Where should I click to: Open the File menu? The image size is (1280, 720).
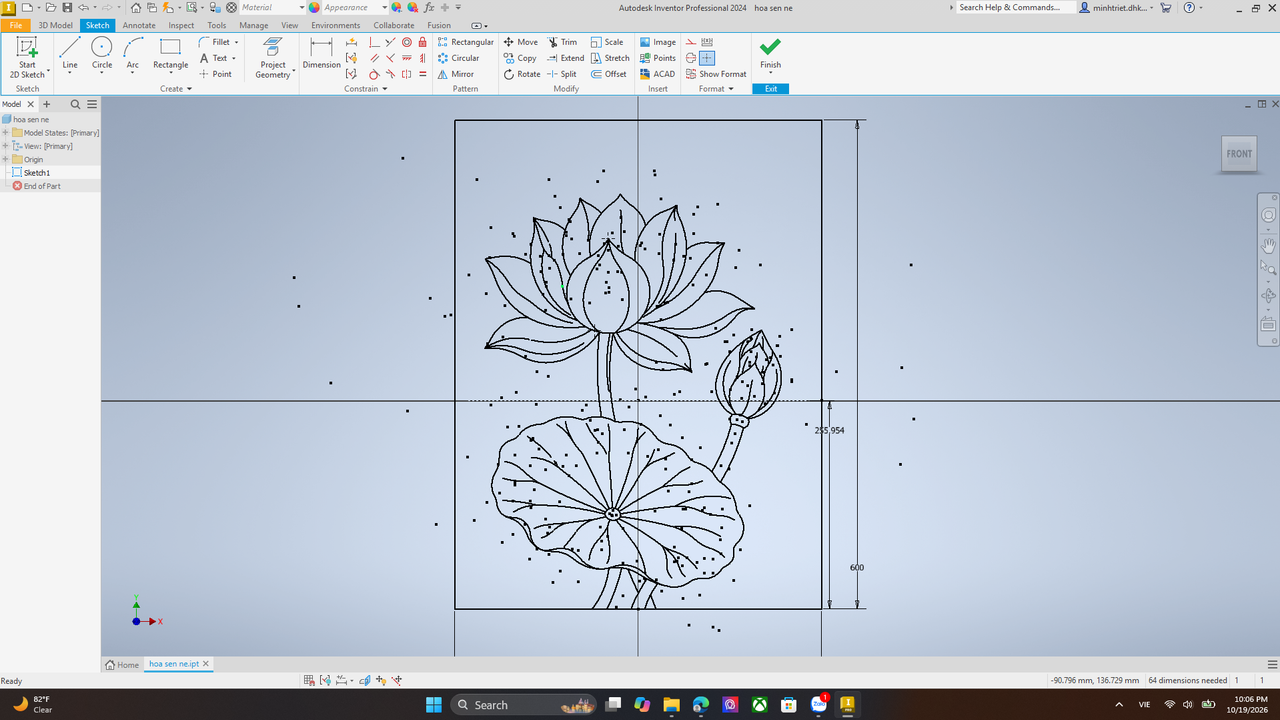point(16,25)
